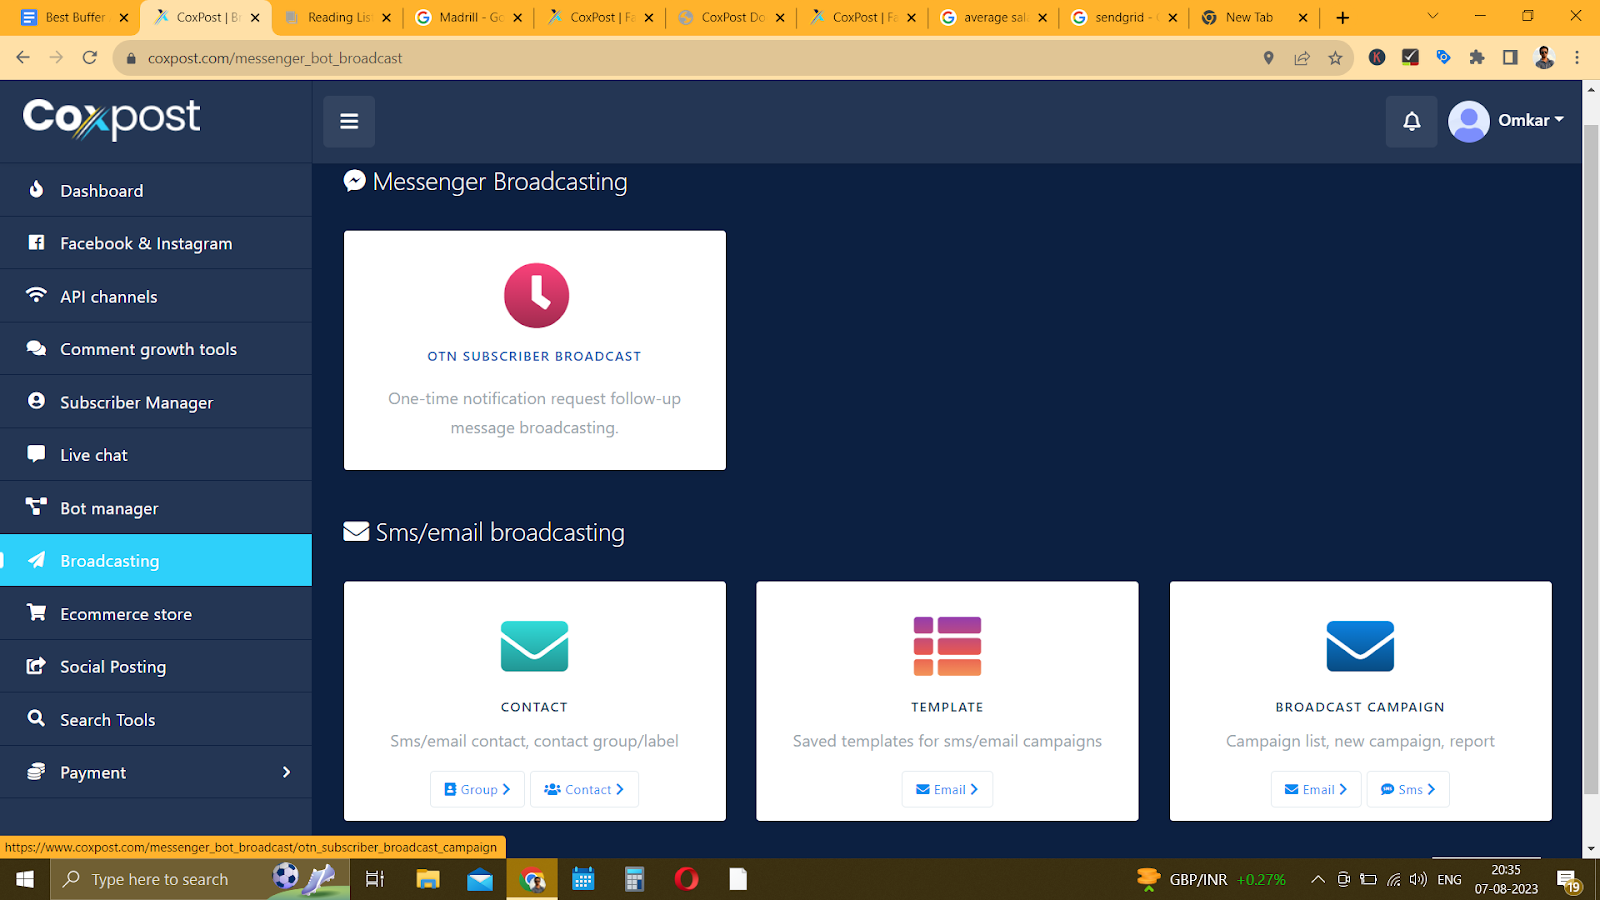Viewport: 1600px width, 900px height.
Task: Click the Broadcasting paper plane icon
Action: pos(36,560)
